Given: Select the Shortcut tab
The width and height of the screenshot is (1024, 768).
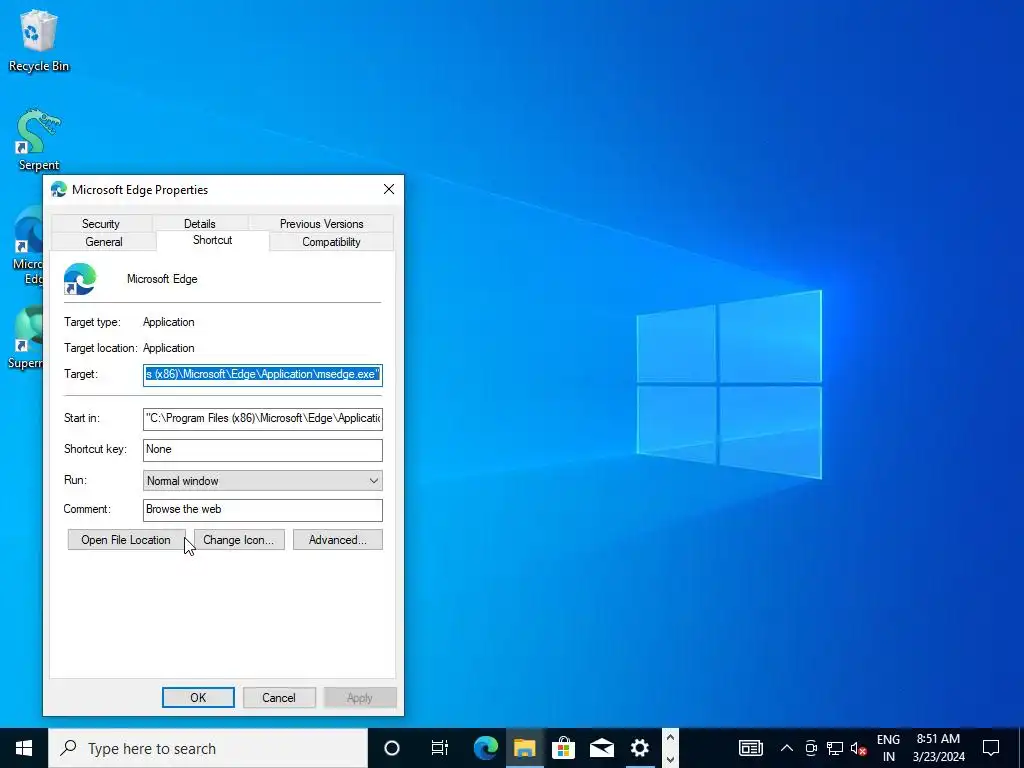Looking at the screenshot, I should click(x=212, y=240).
